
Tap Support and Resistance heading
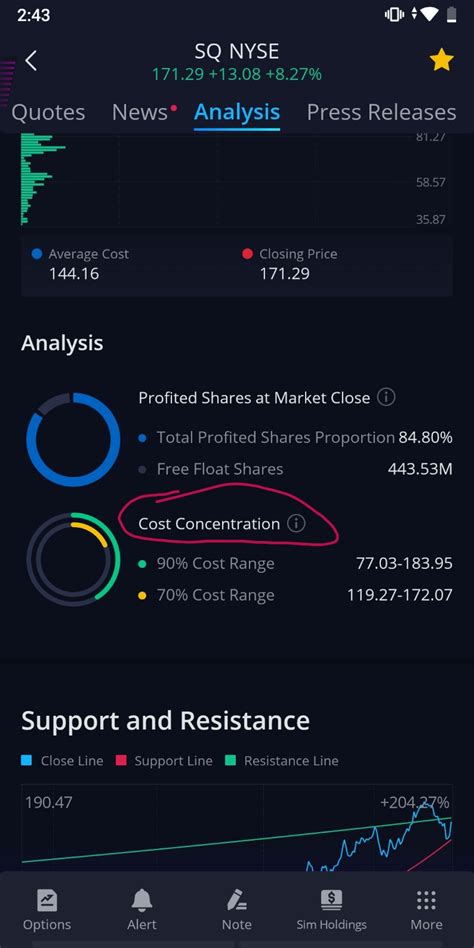(165, 721)
